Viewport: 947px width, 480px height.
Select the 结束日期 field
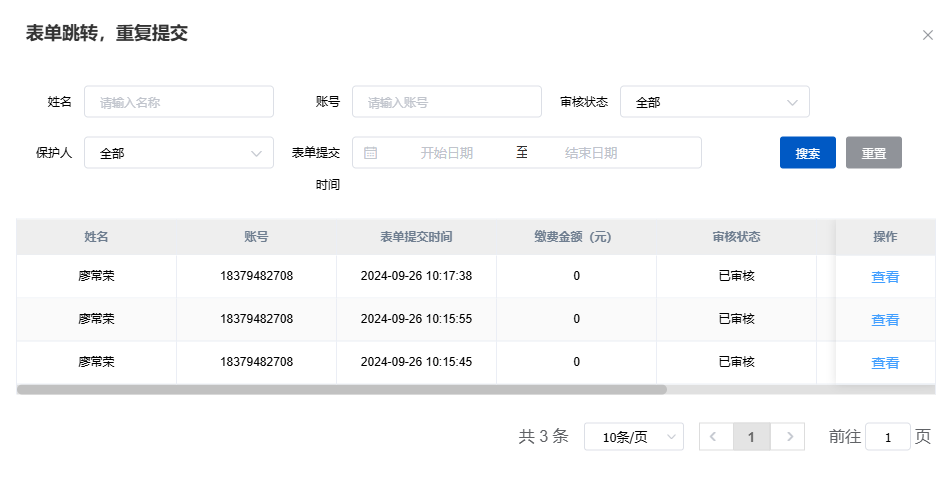(591, 153)
